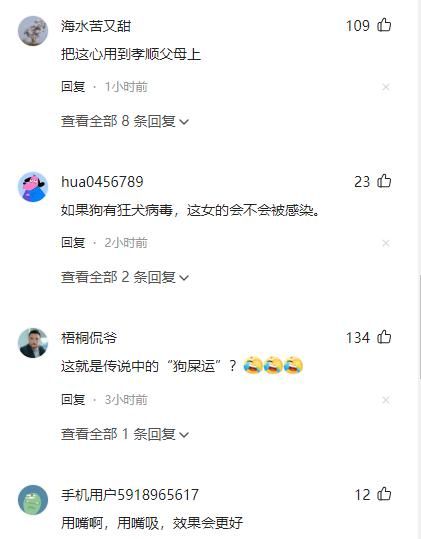This screenshot has width=421, height=539.
Task: Like the comment by 海水苦又甜
Action: pos(384,25)
